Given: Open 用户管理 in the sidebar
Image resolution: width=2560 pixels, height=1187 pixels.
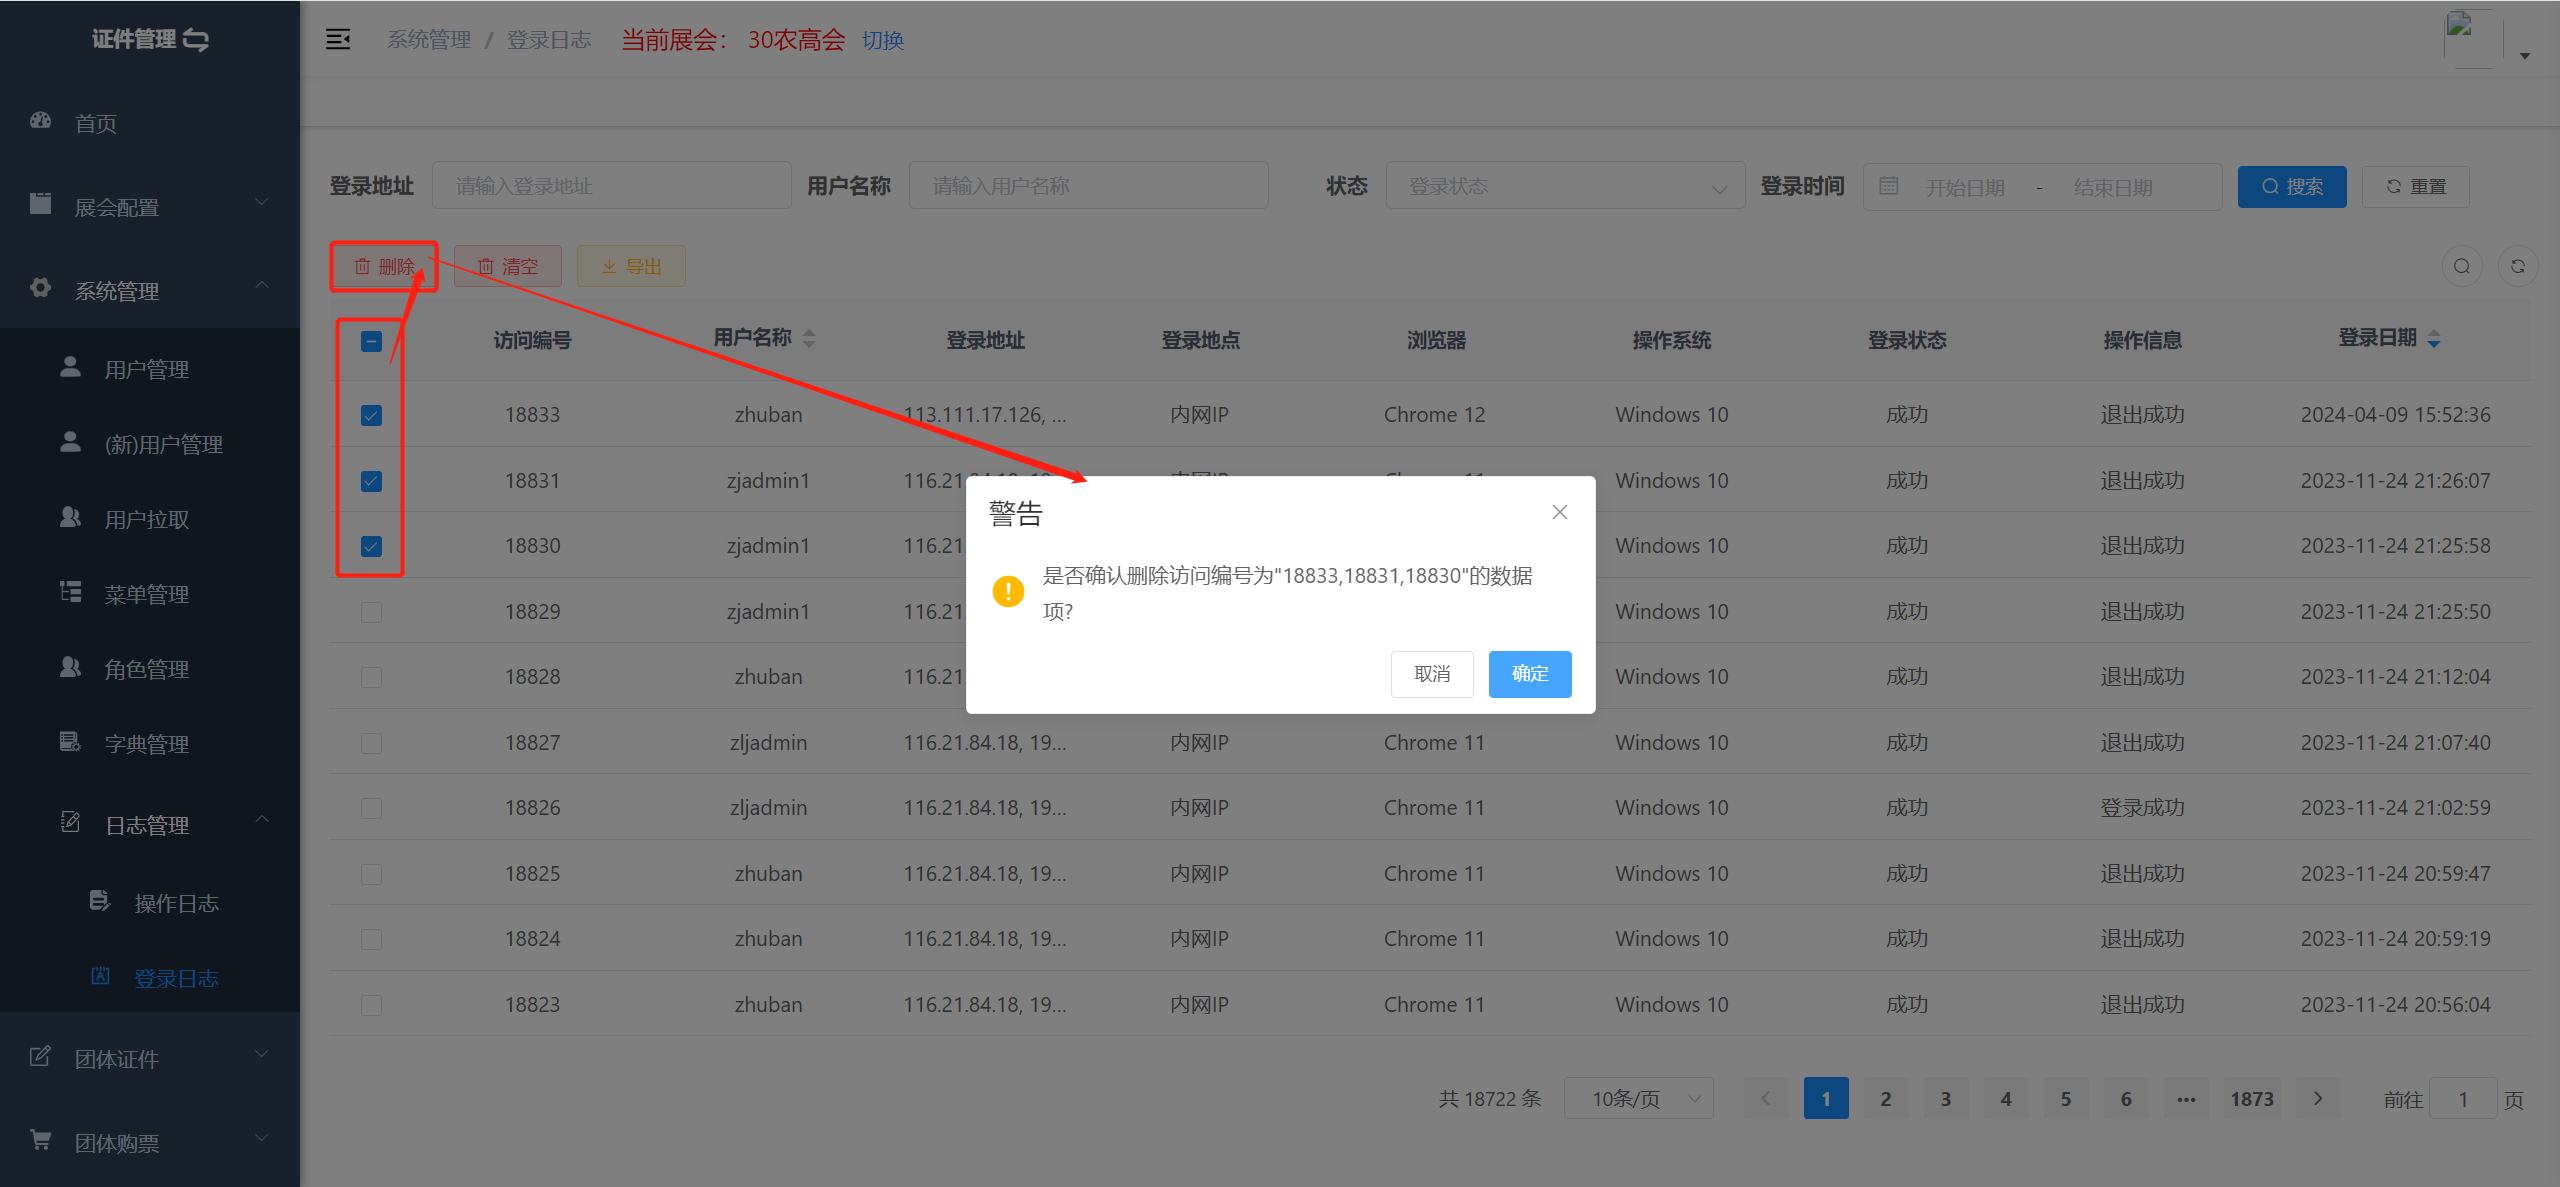Looking at the screenshot, I should [147, 369].
